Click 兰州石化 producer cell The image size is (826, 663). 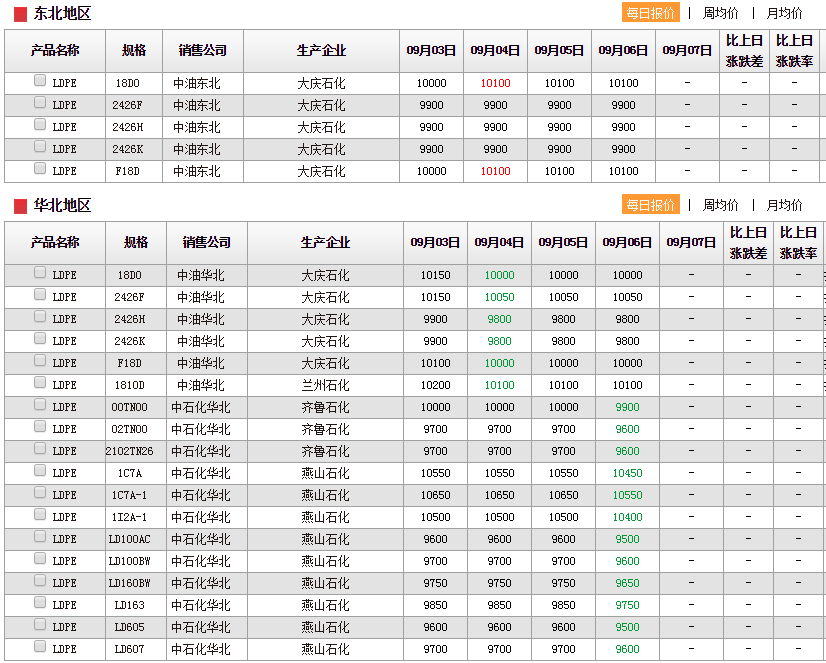tap(325, 385)
